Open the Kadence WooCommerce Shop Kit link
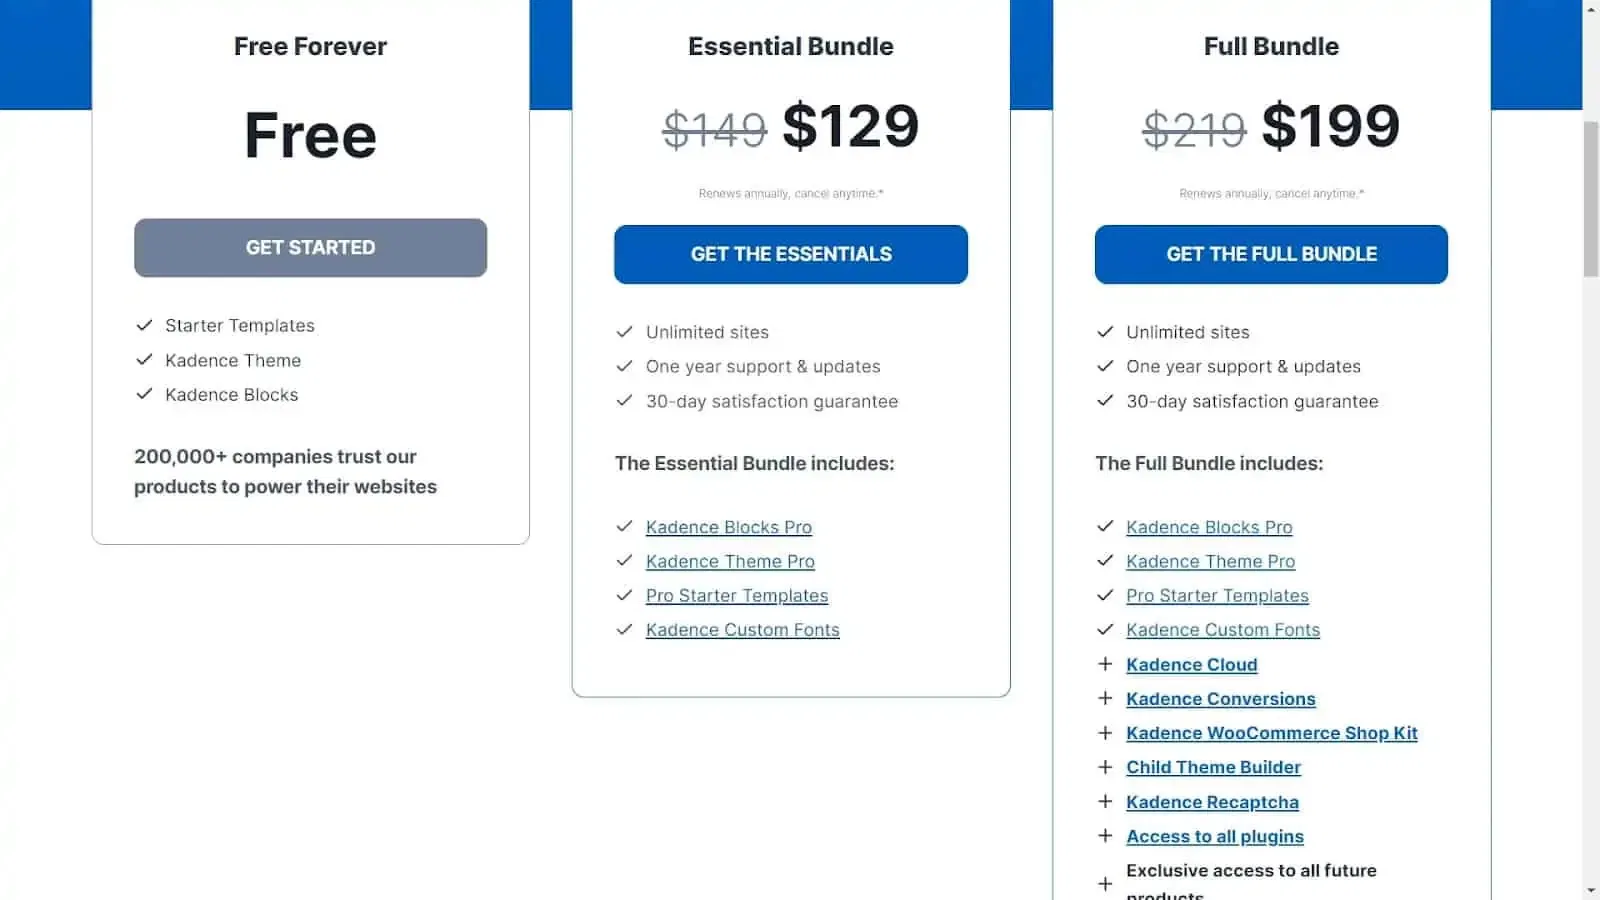 tap(1272, 733)
